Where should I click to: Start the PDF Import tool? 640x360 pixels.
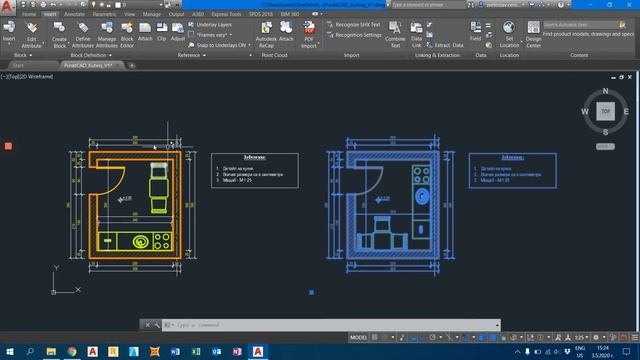click(309, 35)
